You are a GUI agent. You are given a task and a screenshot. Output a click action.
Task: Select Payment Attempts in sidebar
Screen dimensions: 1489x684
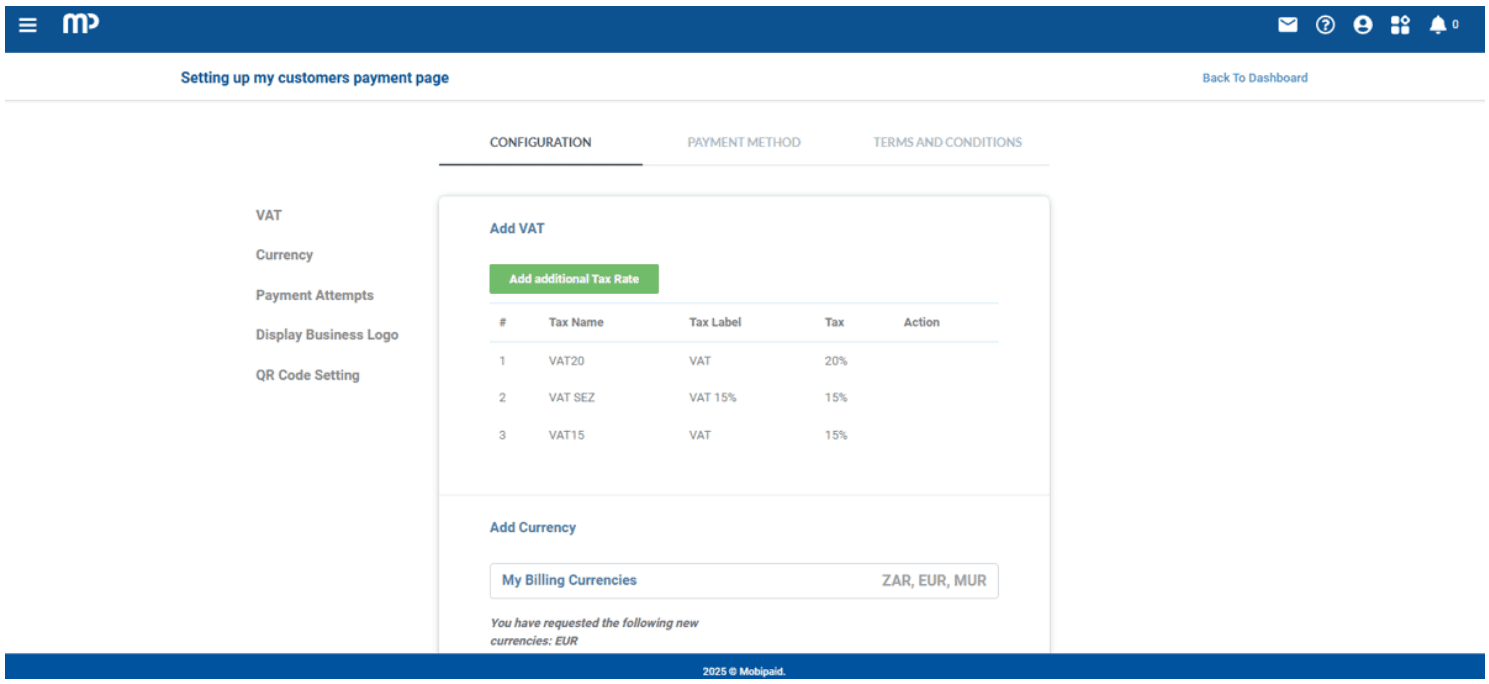click(314, 295)
